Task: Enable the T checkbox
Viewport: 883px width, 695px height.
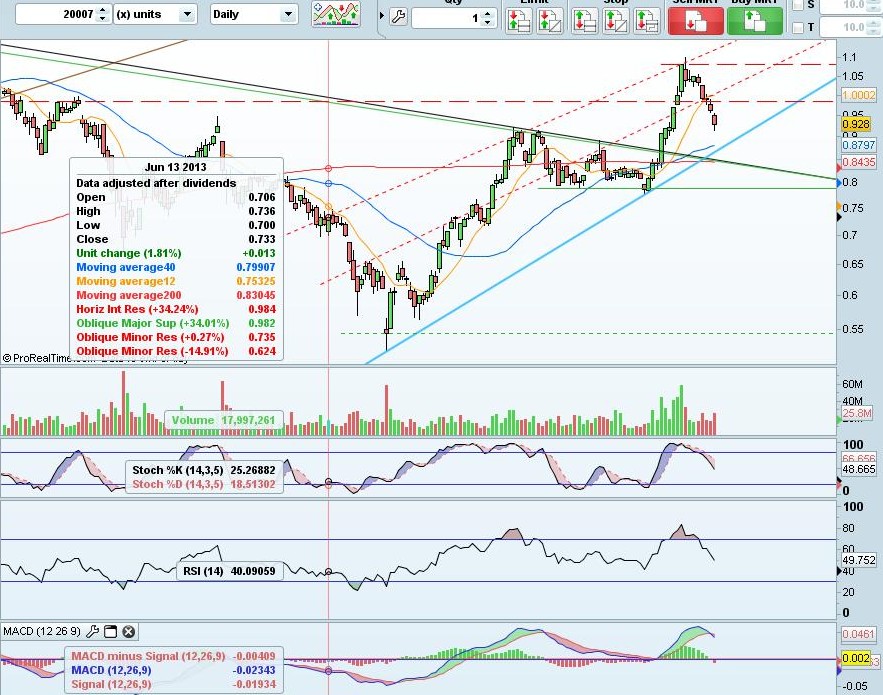Action: [x=797, y=27]
